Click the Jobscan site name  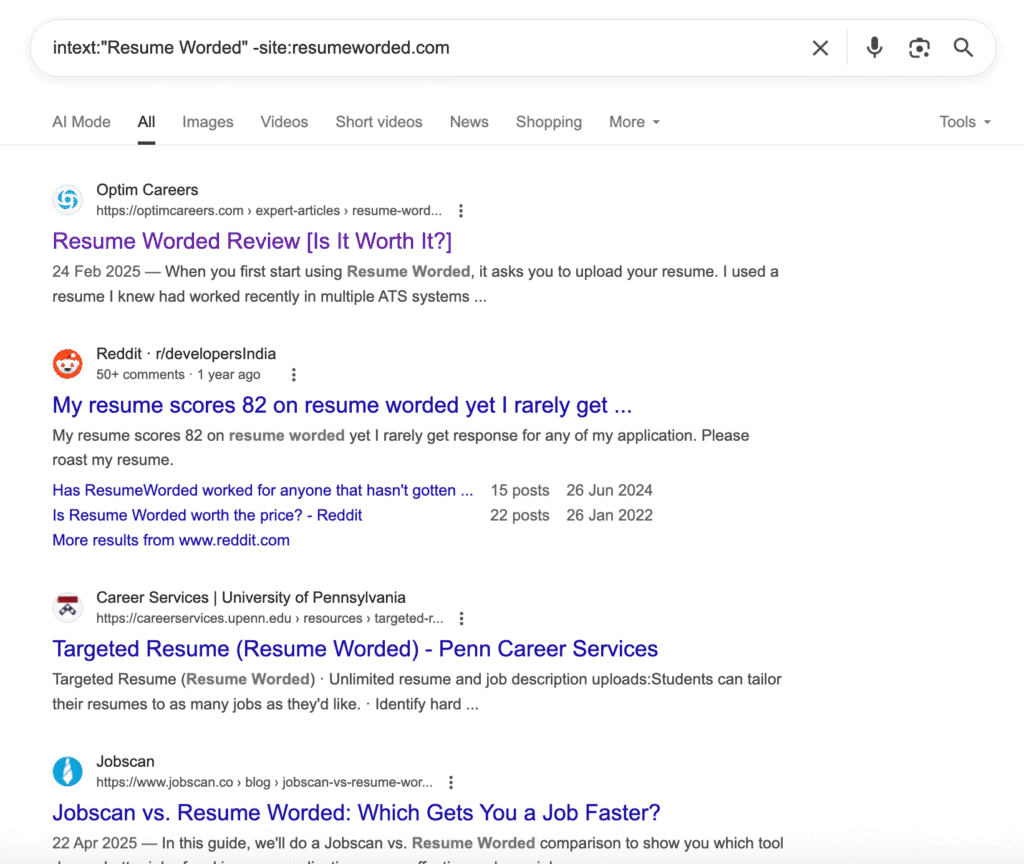125,761
